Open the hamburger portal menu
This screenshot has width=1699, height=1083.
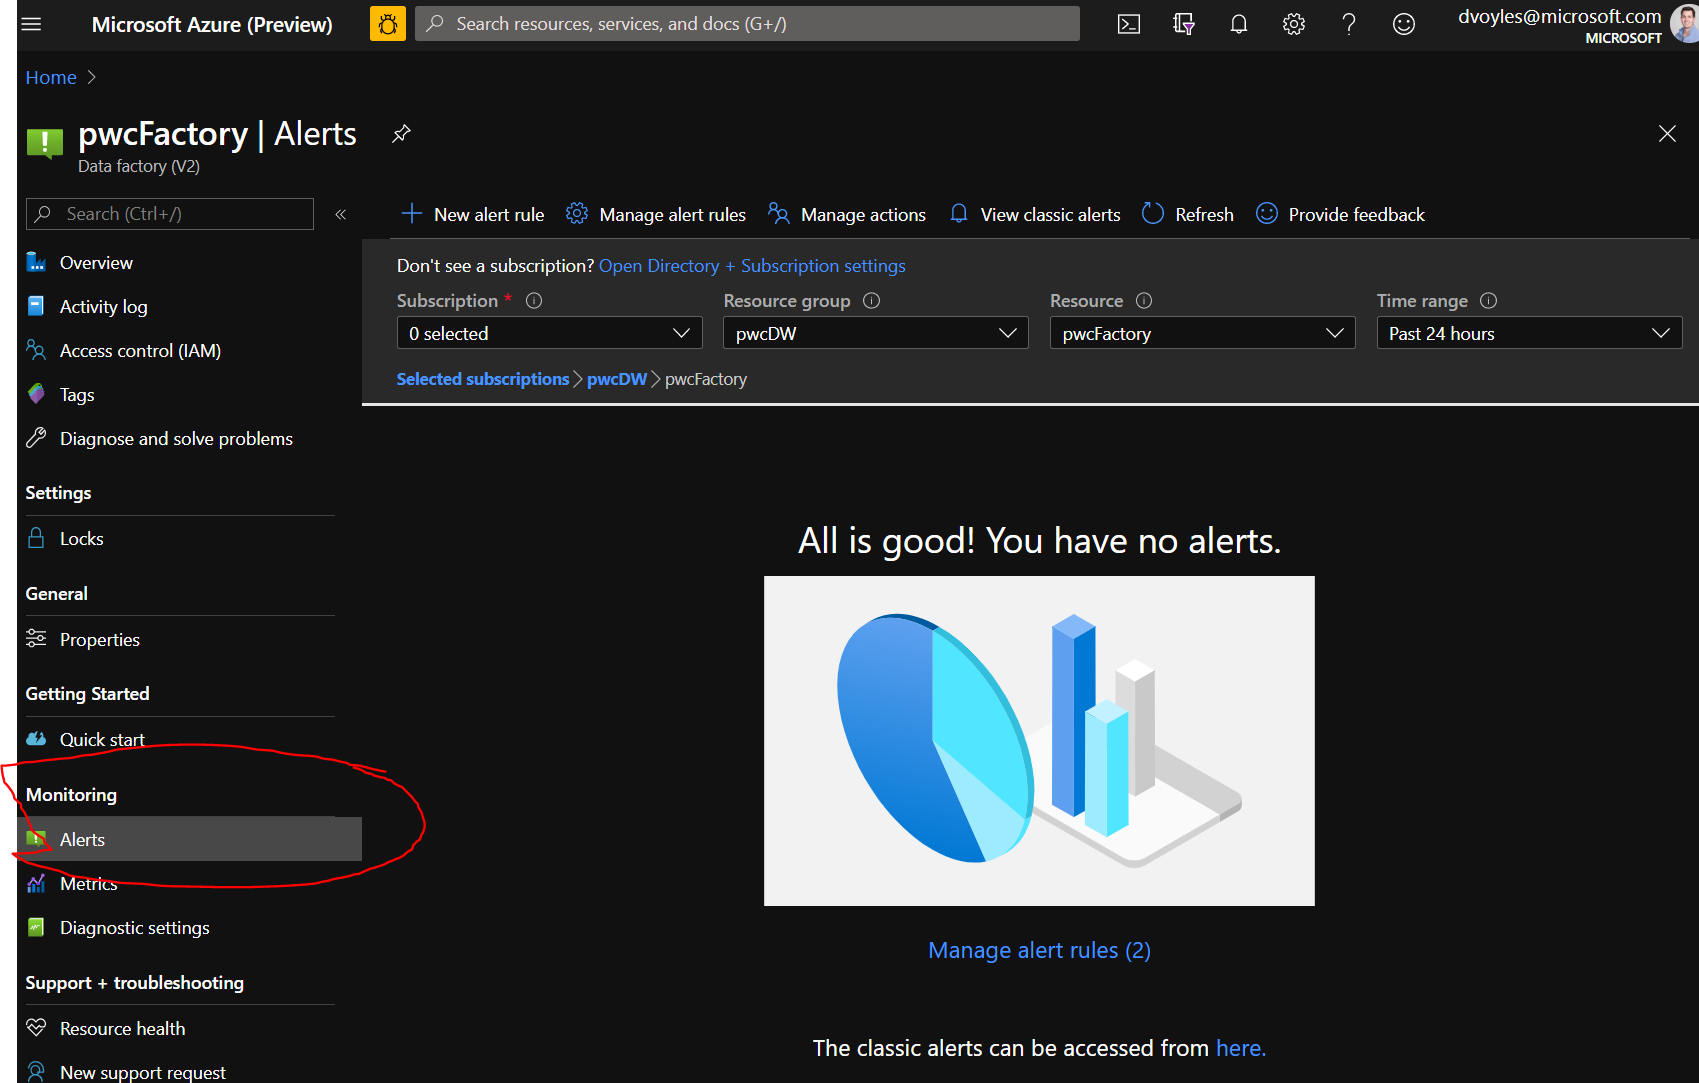31,24
